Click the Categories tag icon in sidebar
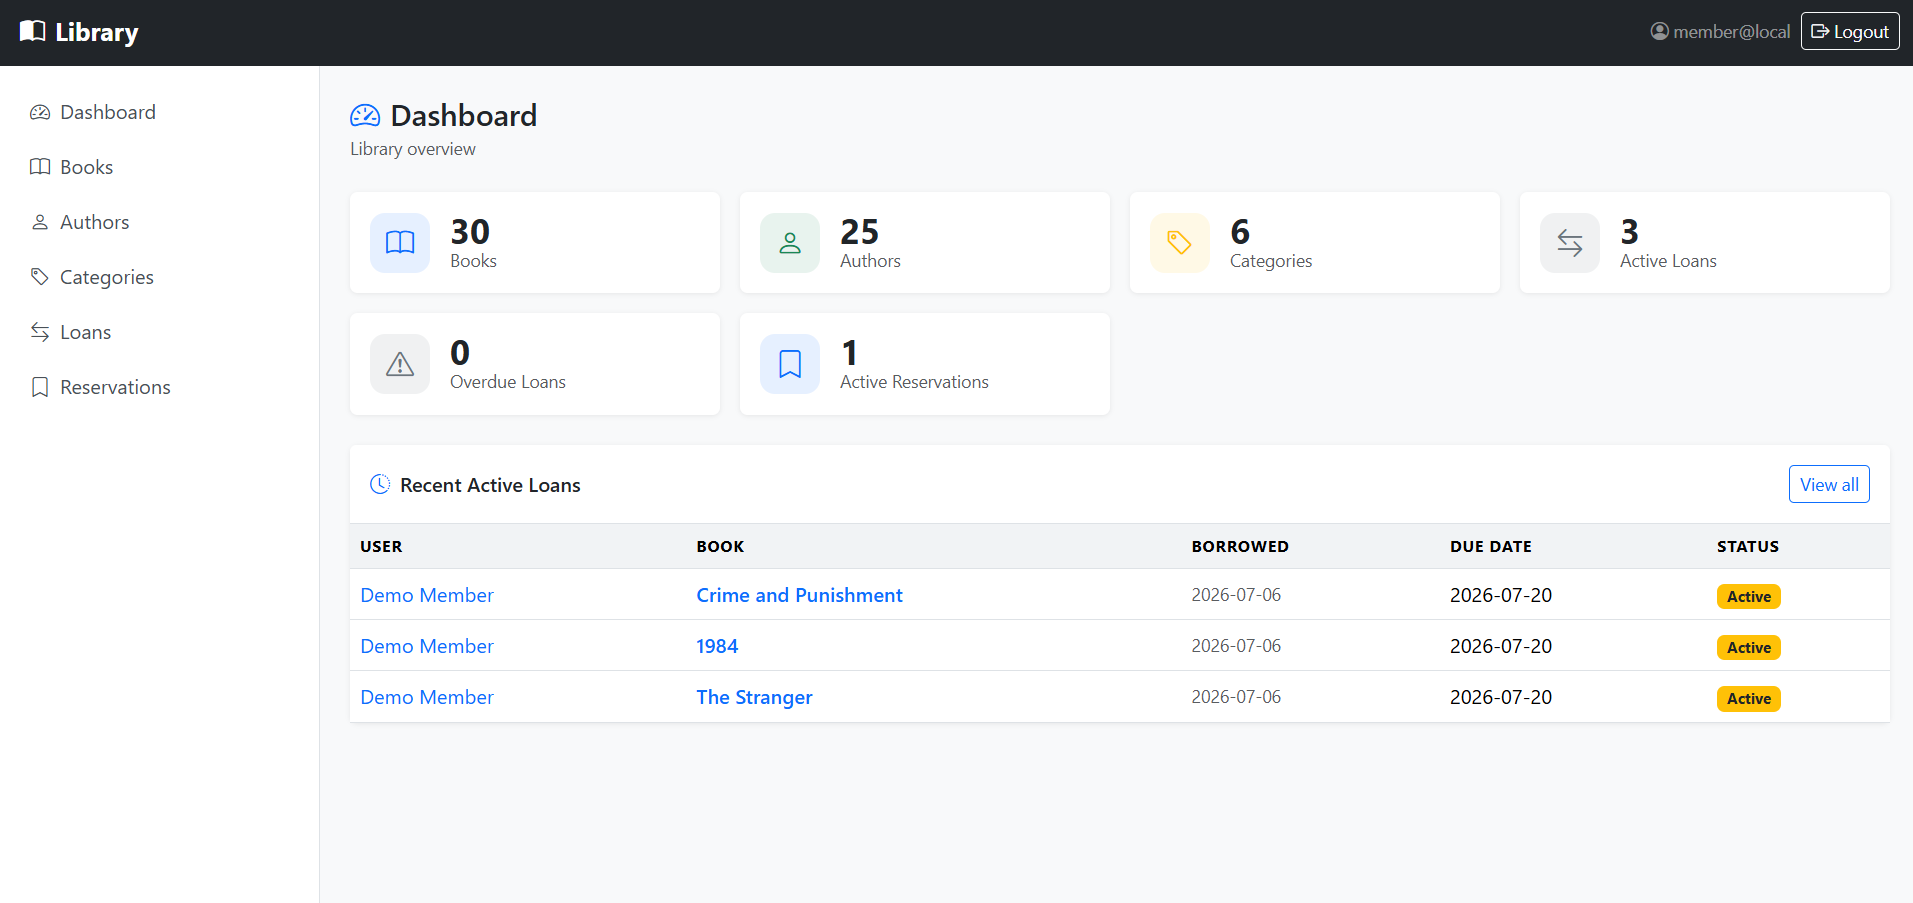This screenshot has width=1913, height=903. 40,277
